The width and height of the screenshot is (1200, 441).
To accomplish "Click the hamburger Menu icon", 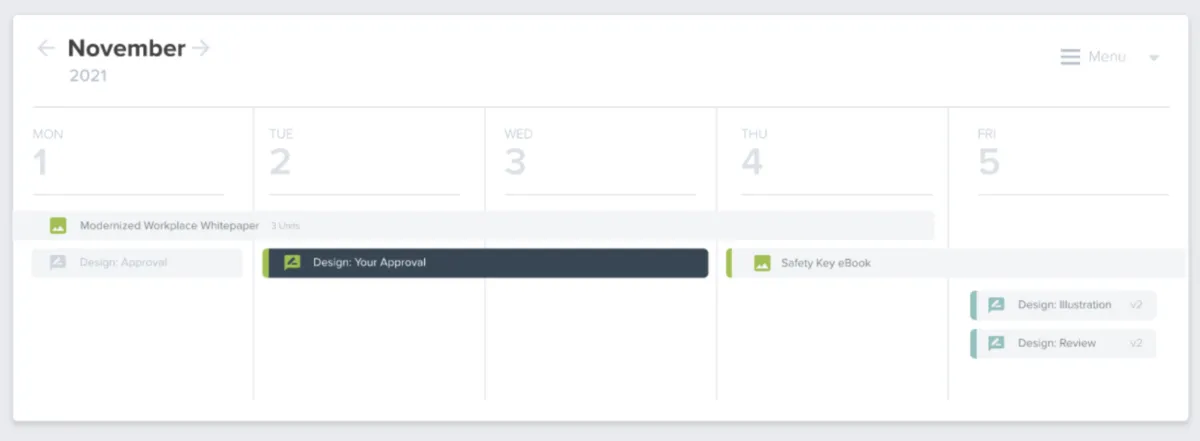I will [x=1070, y=57].
